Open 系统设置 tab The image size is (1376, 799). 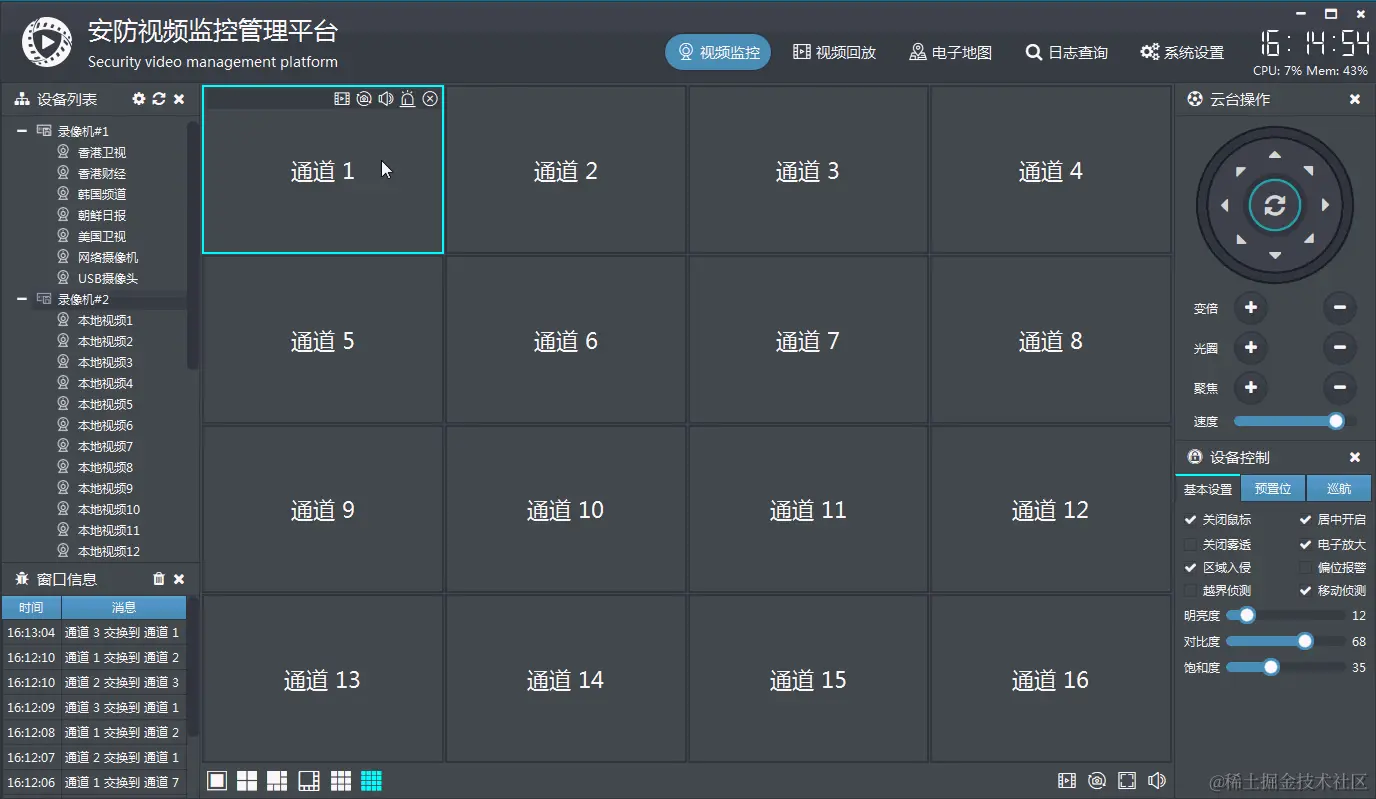click(1182, 52)
